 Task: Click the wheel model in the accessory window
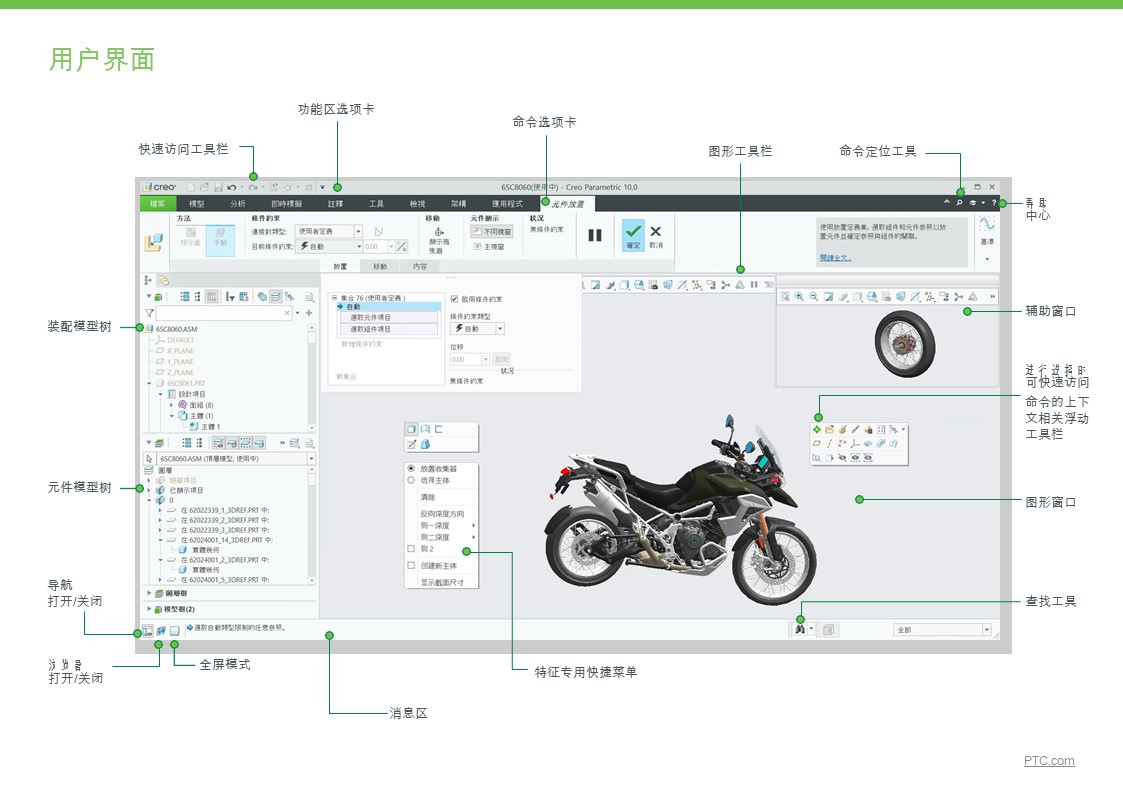click(x=905, y=344)
